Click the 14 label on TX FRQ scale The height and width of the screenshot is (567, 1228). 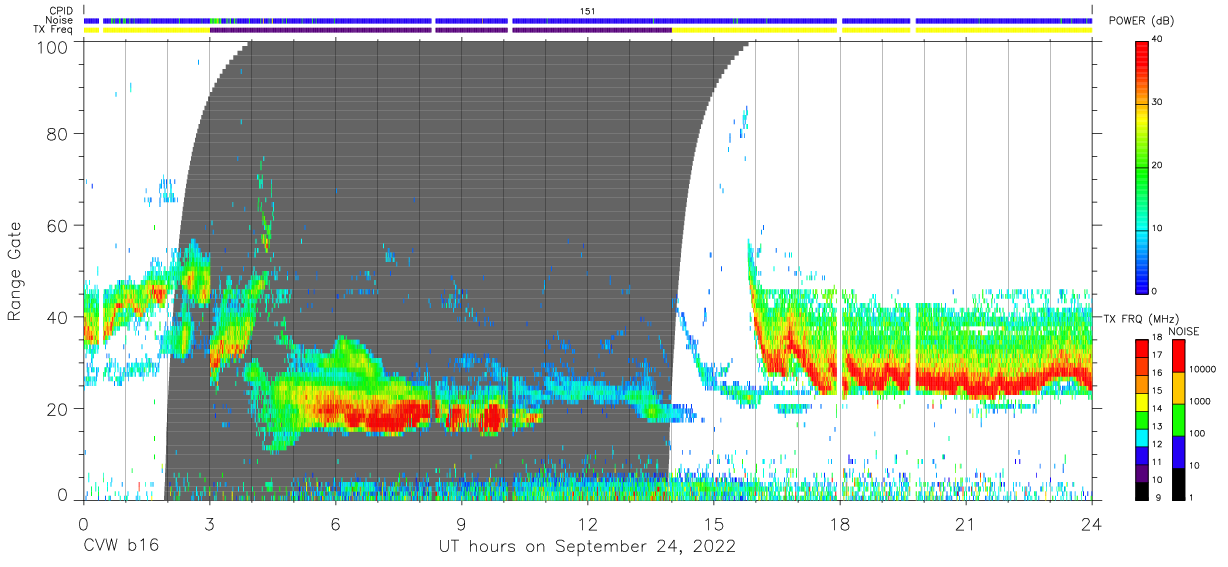point(1158,408)
